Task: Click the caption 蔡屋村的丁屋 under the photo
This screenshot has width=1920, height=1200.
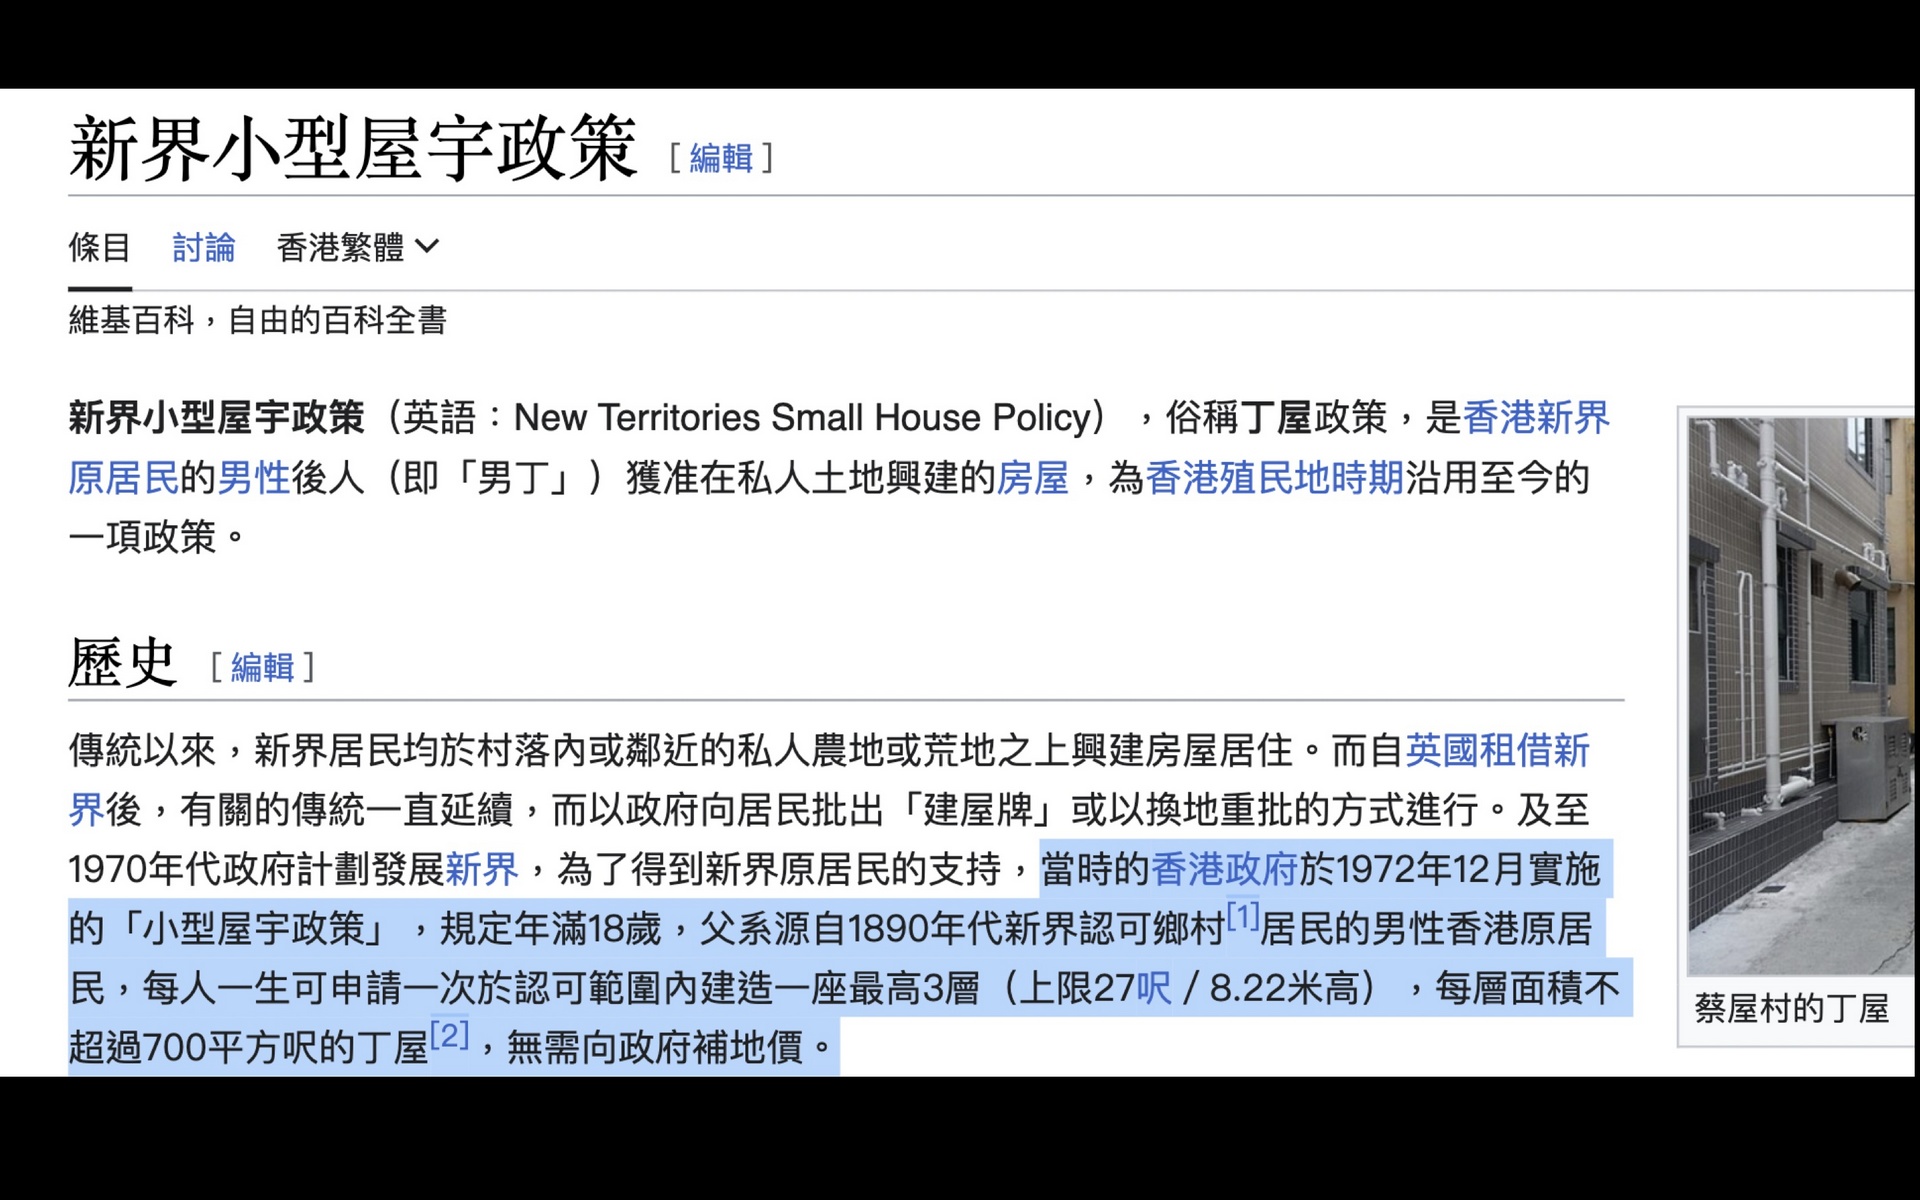Action: pos(1790,1009)
